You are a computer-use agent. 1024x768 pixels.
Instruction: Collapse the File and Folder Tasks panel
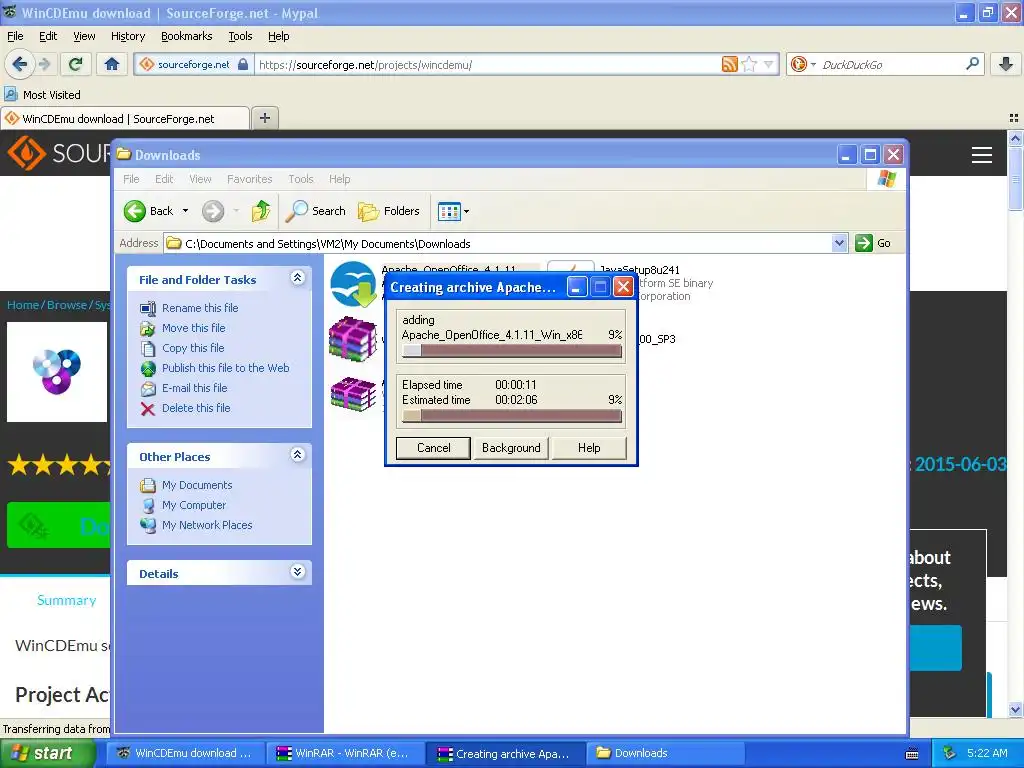(297, 278)
